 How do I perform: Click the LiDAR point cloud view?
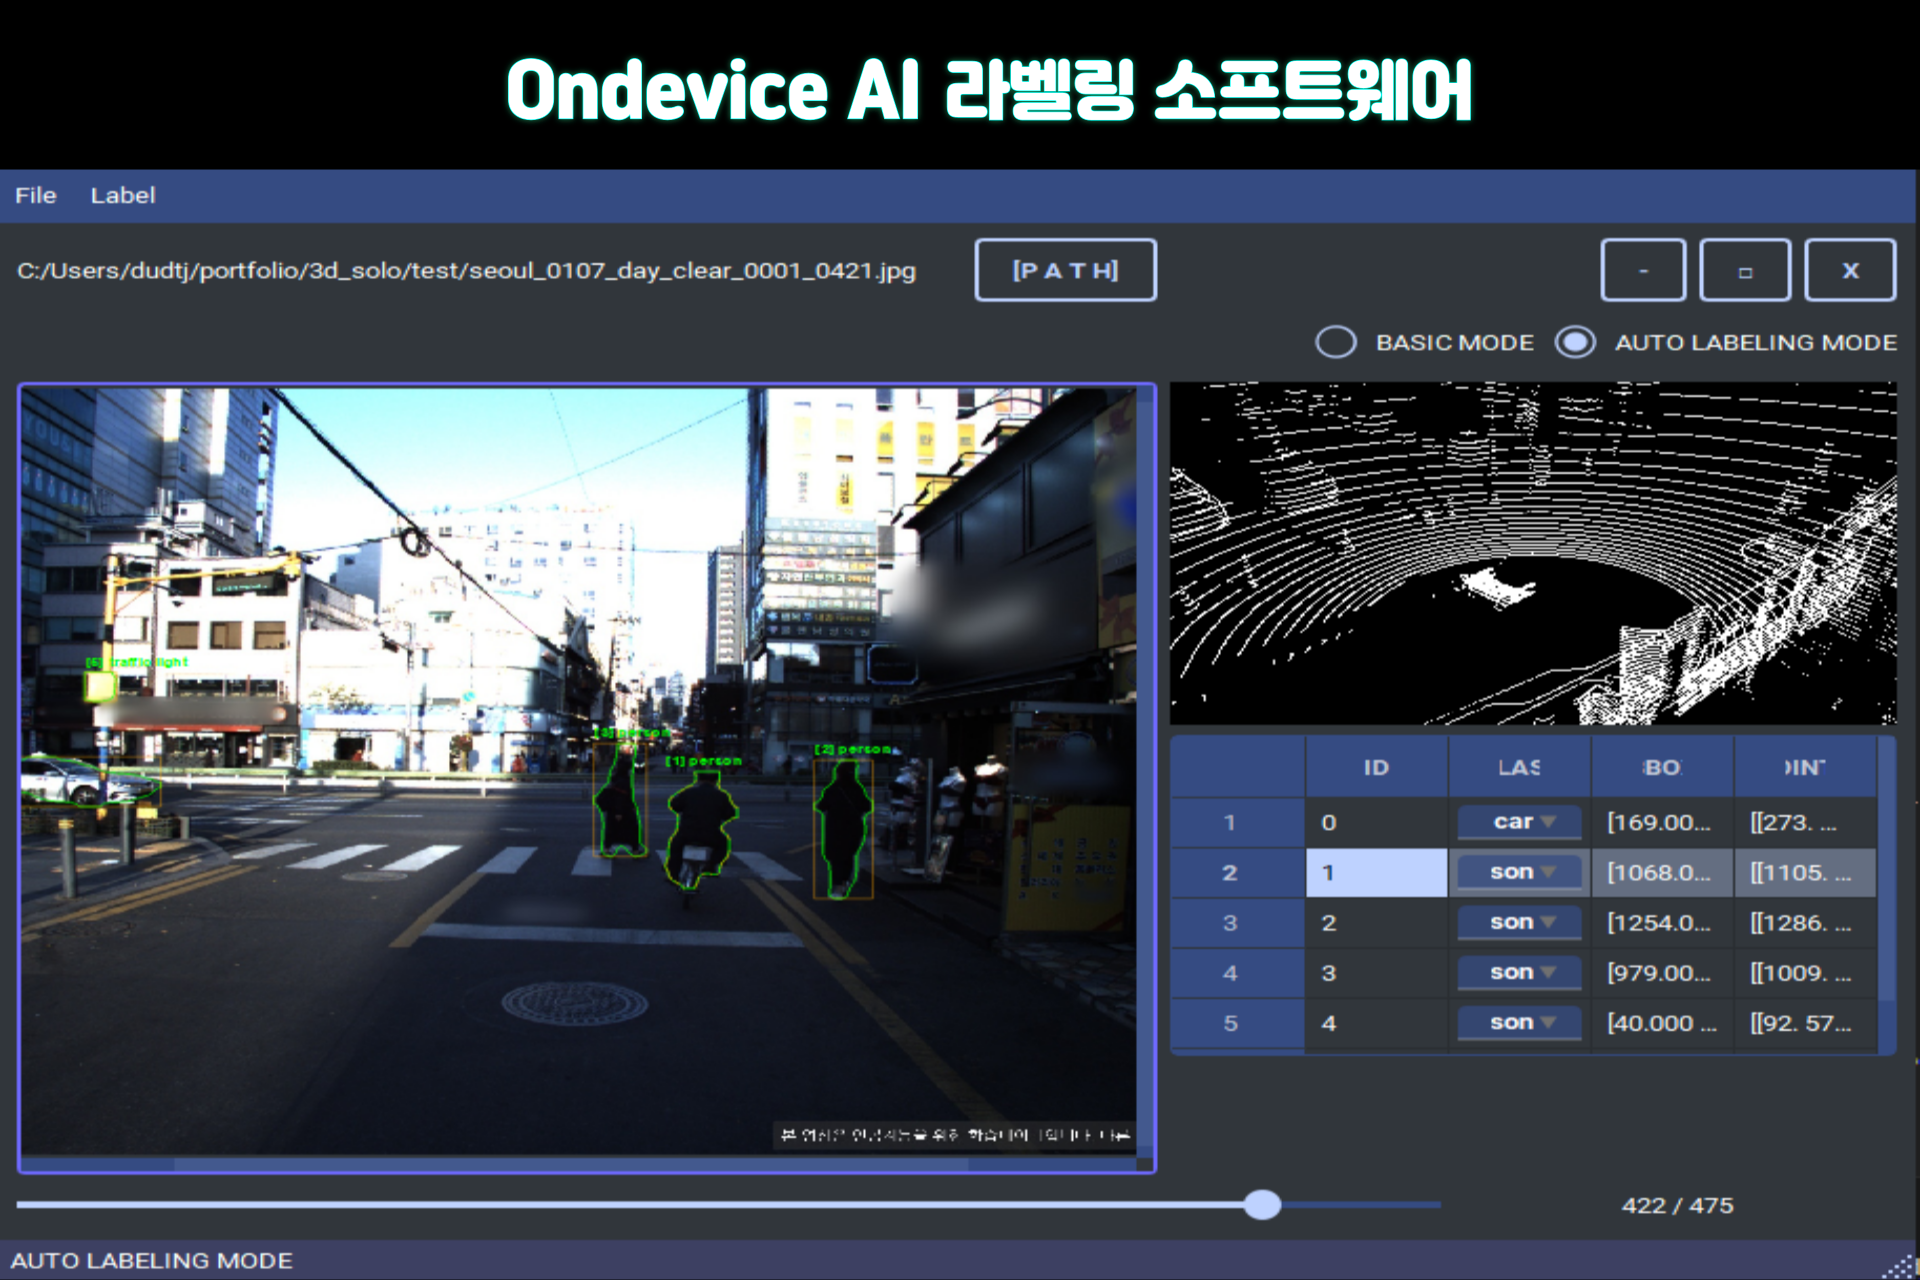[x=1532, y=552]
